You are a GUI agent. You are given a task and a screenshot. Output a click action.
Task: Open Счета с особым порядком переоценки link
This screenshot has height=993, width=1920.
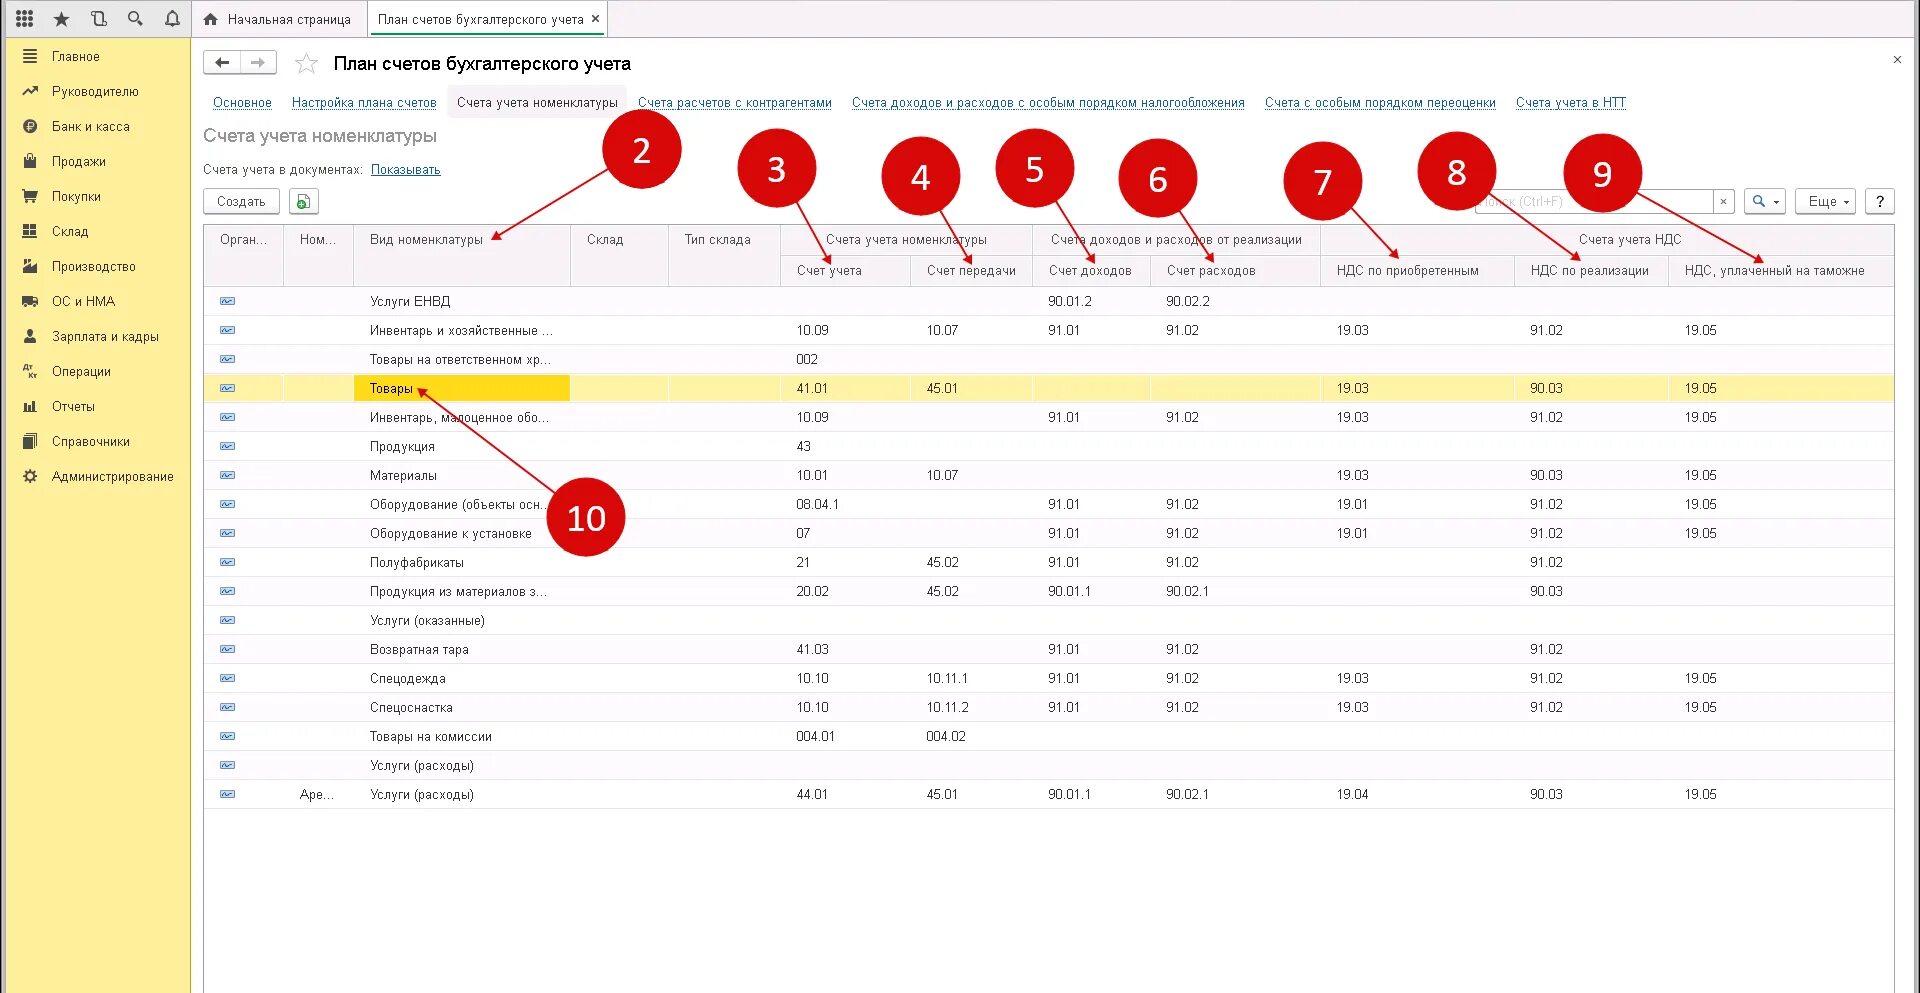pos(1380,103)
